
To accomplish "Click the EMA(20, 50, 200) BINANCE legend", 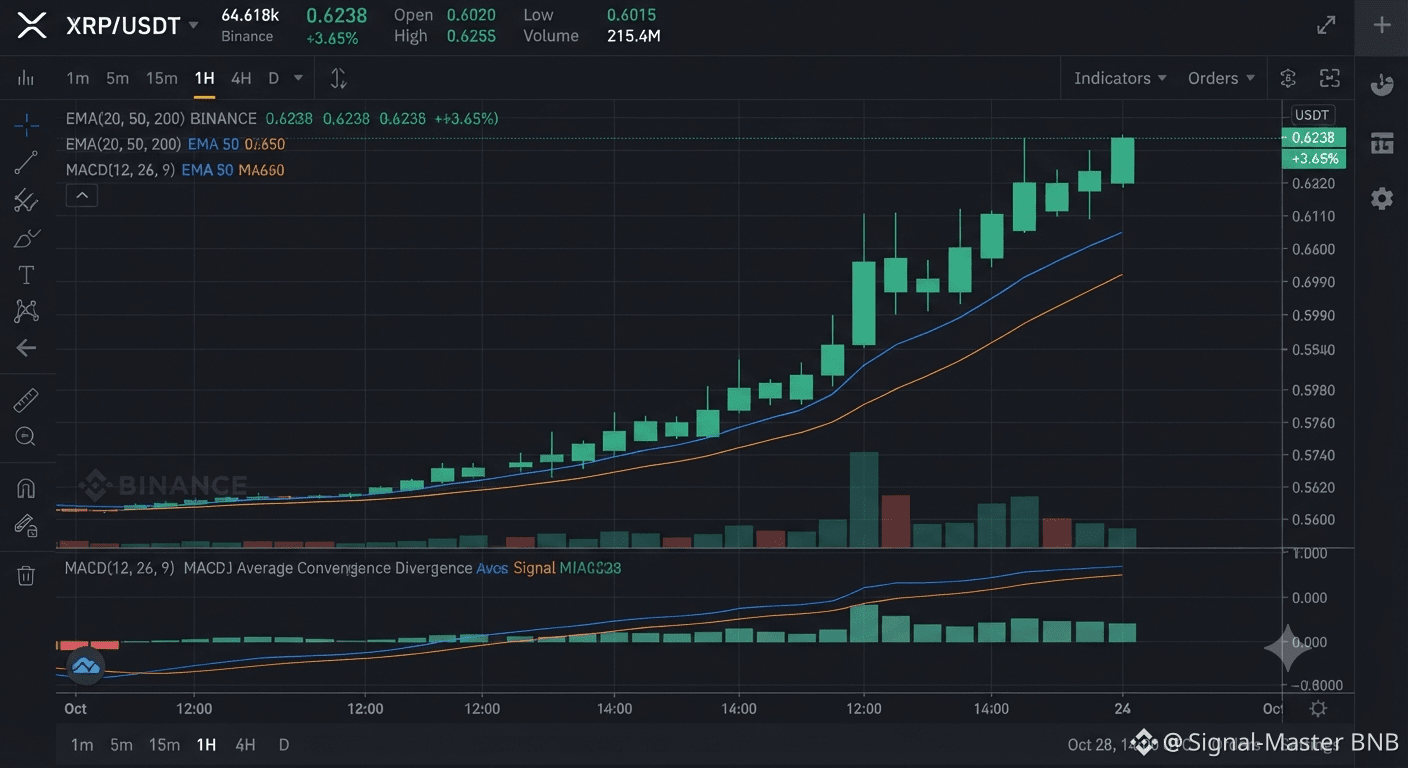I will (x=161, y=118).
